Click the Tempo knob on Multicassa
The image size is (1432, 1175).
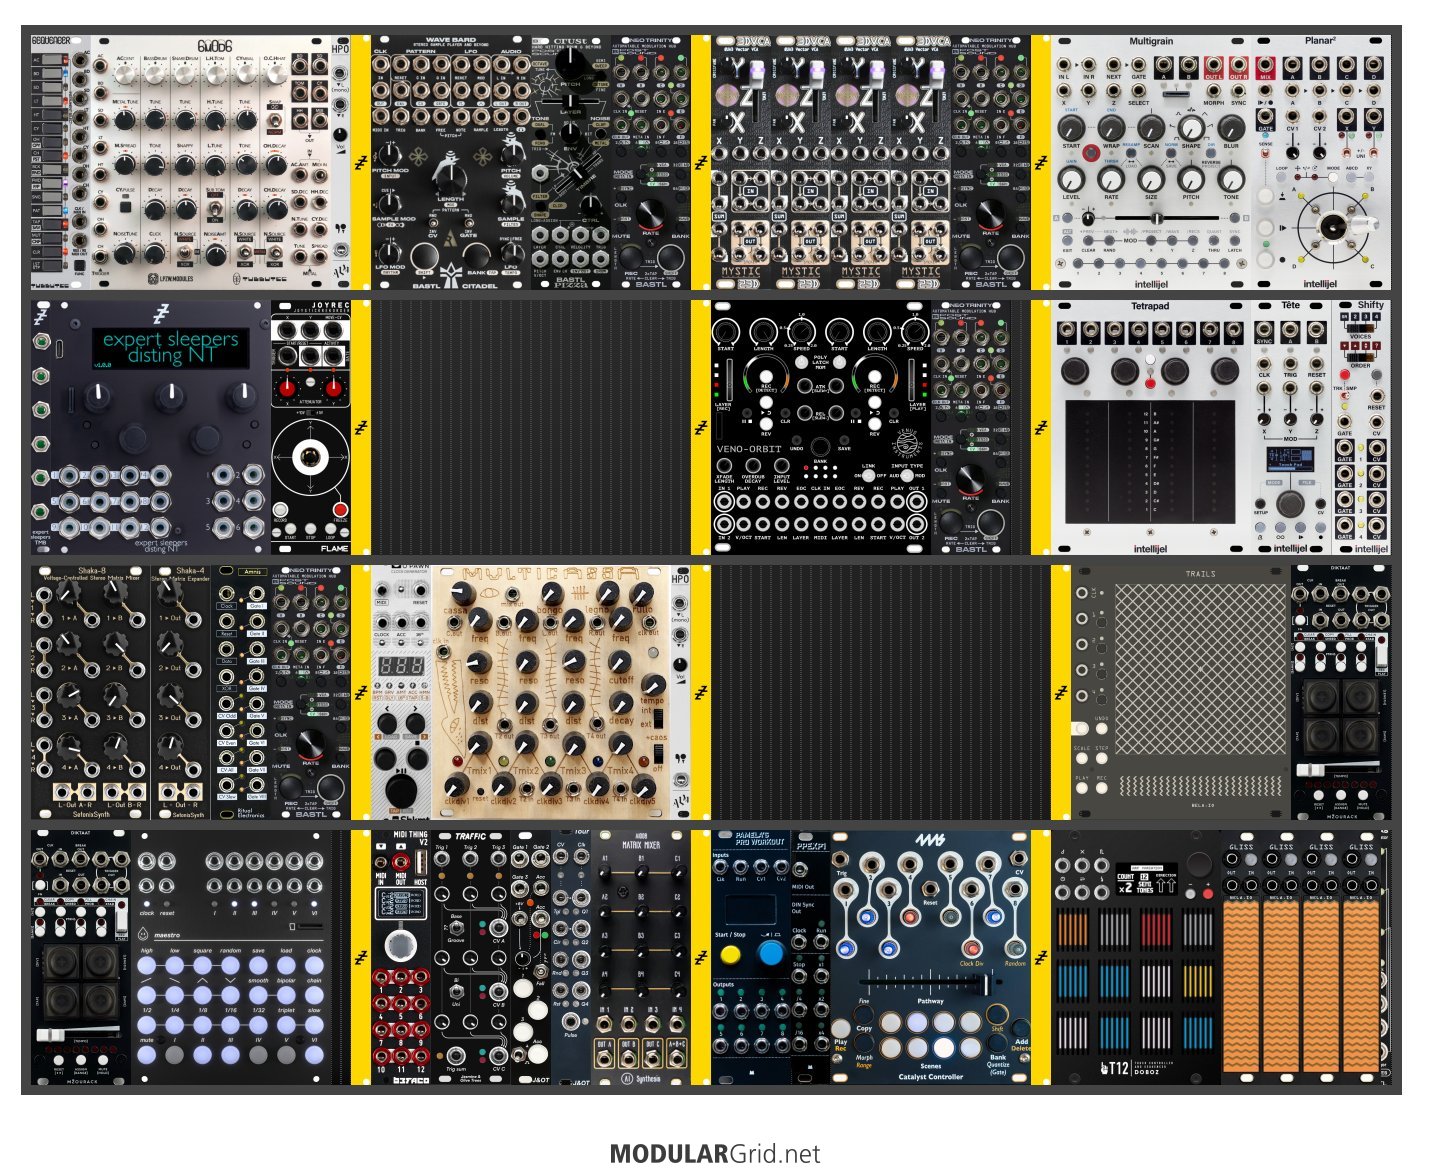click(x=652, y=685)
